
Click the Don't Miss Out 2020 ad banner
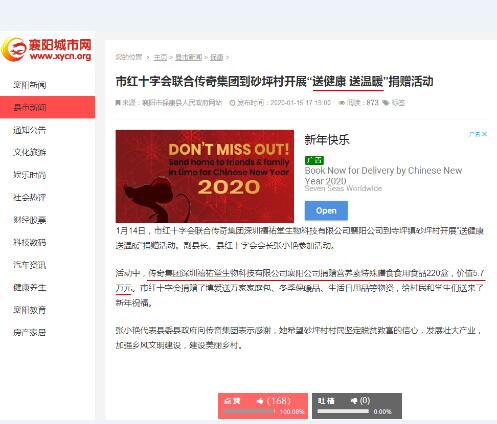click(205, 176)
